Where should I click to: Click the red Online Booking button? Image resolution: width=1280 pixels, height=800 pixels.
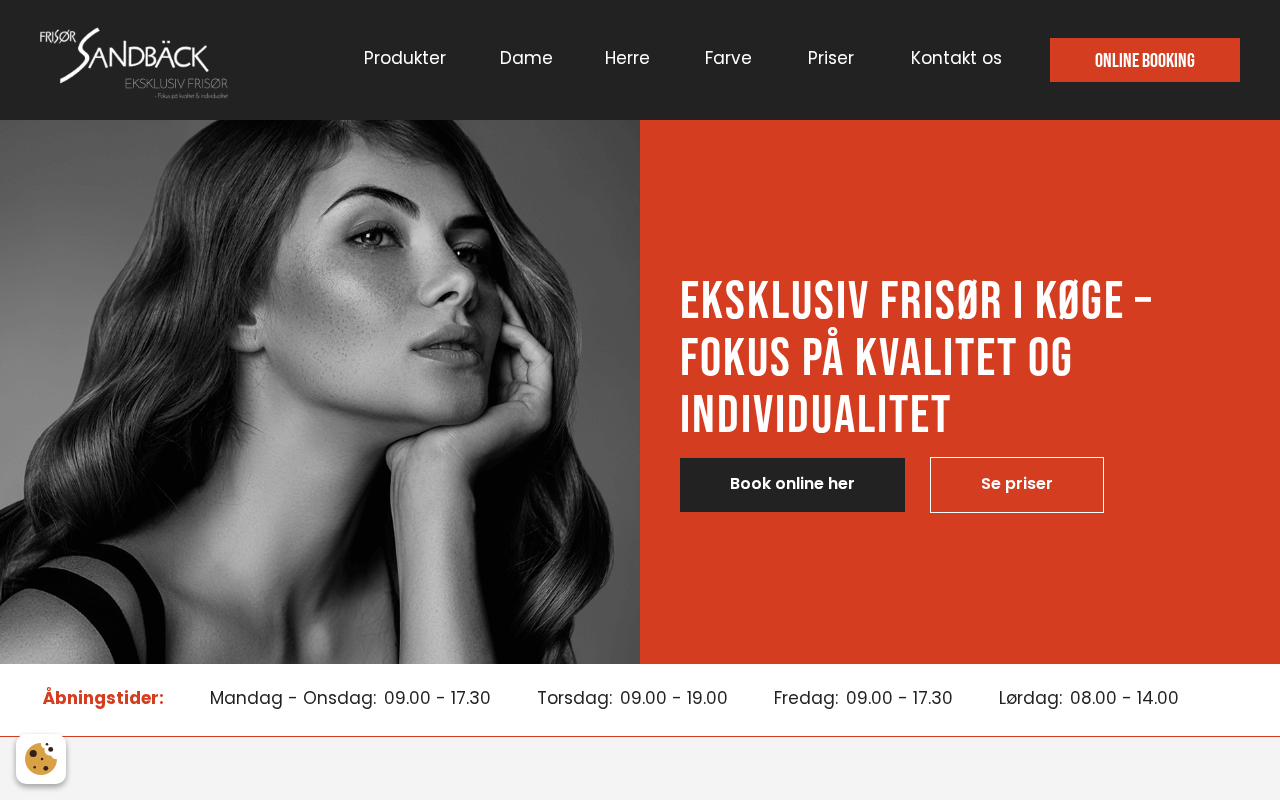[1145, 60]
